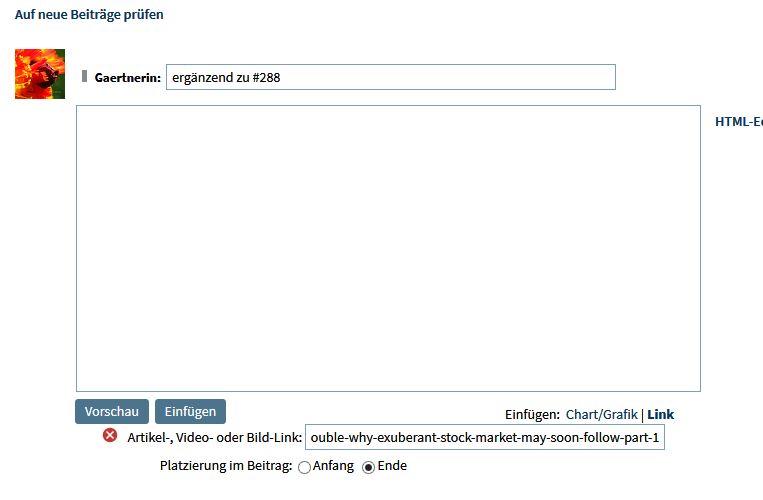
Task: Focus the subject field 'ergänzend zu #288'
Action: pyautogui.click(x=390, y=77)
